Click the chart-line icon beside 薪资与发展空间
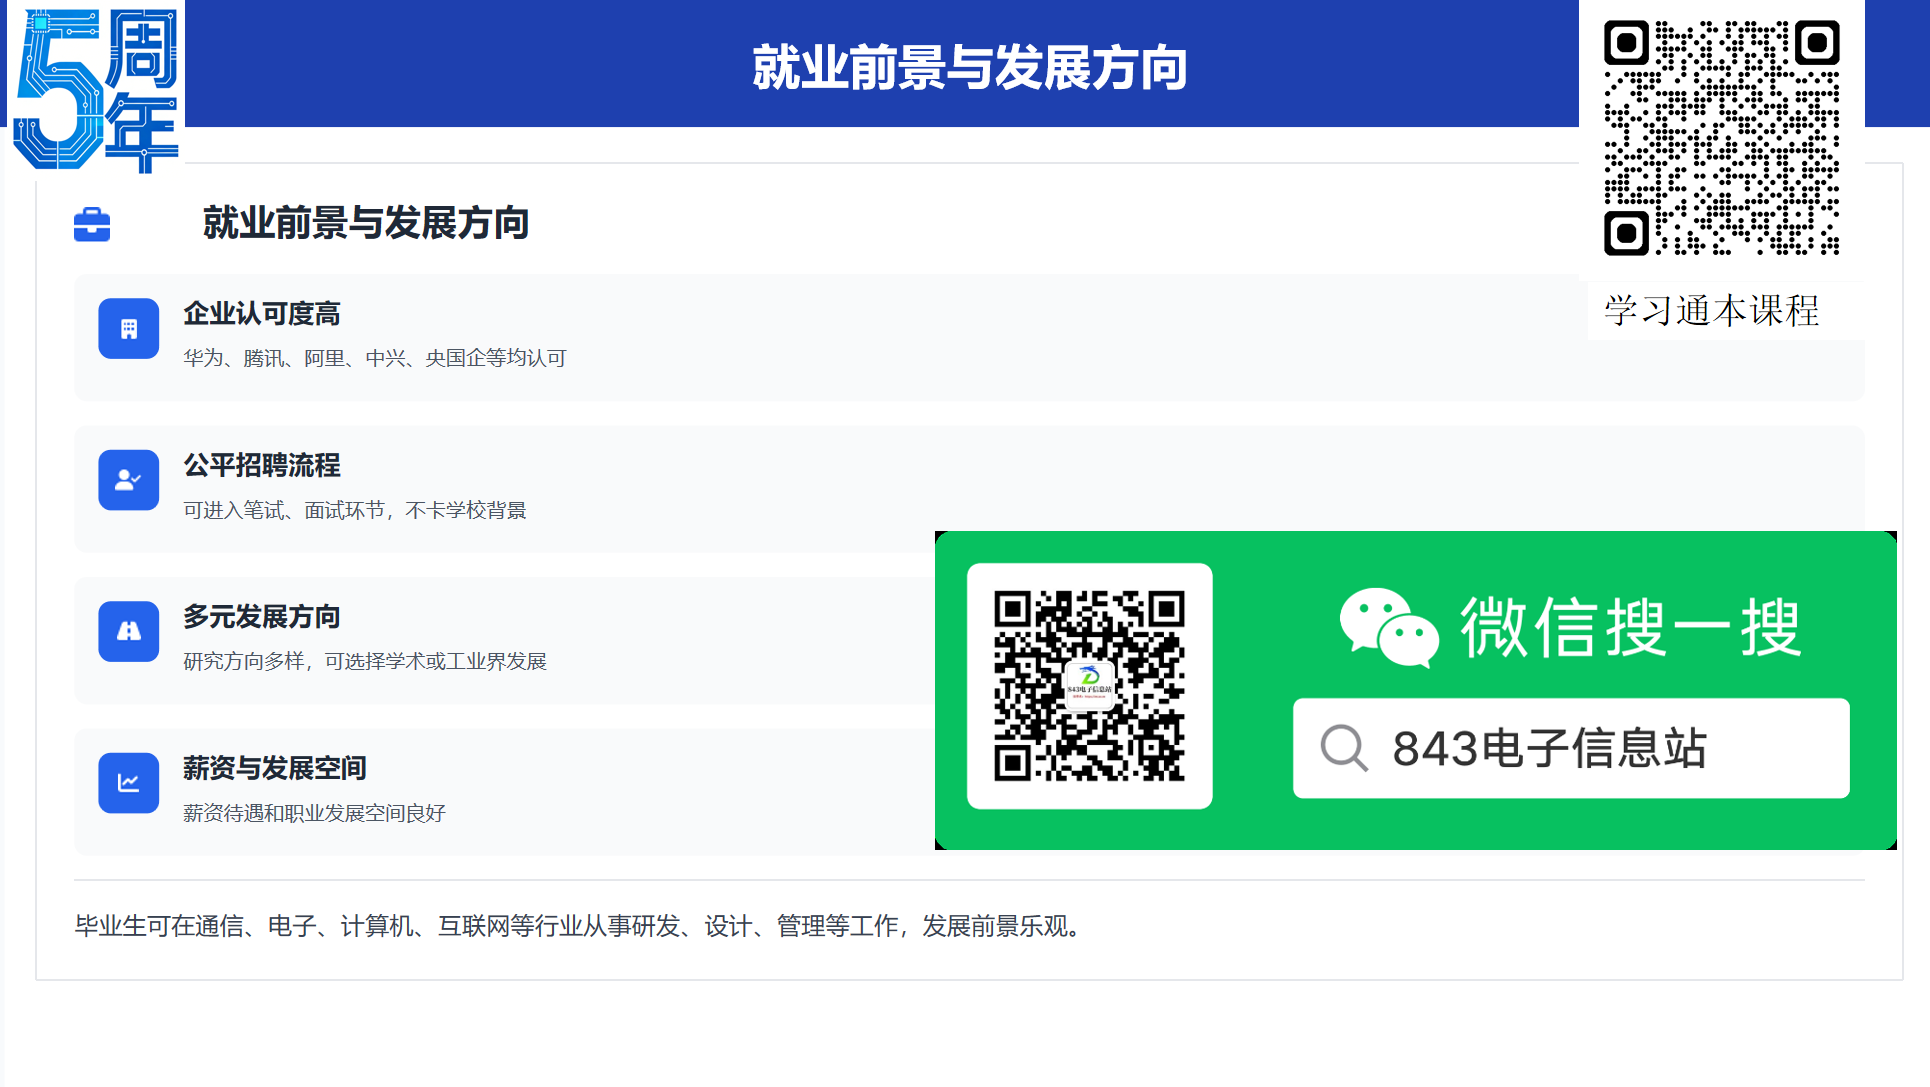 [129, 783]
